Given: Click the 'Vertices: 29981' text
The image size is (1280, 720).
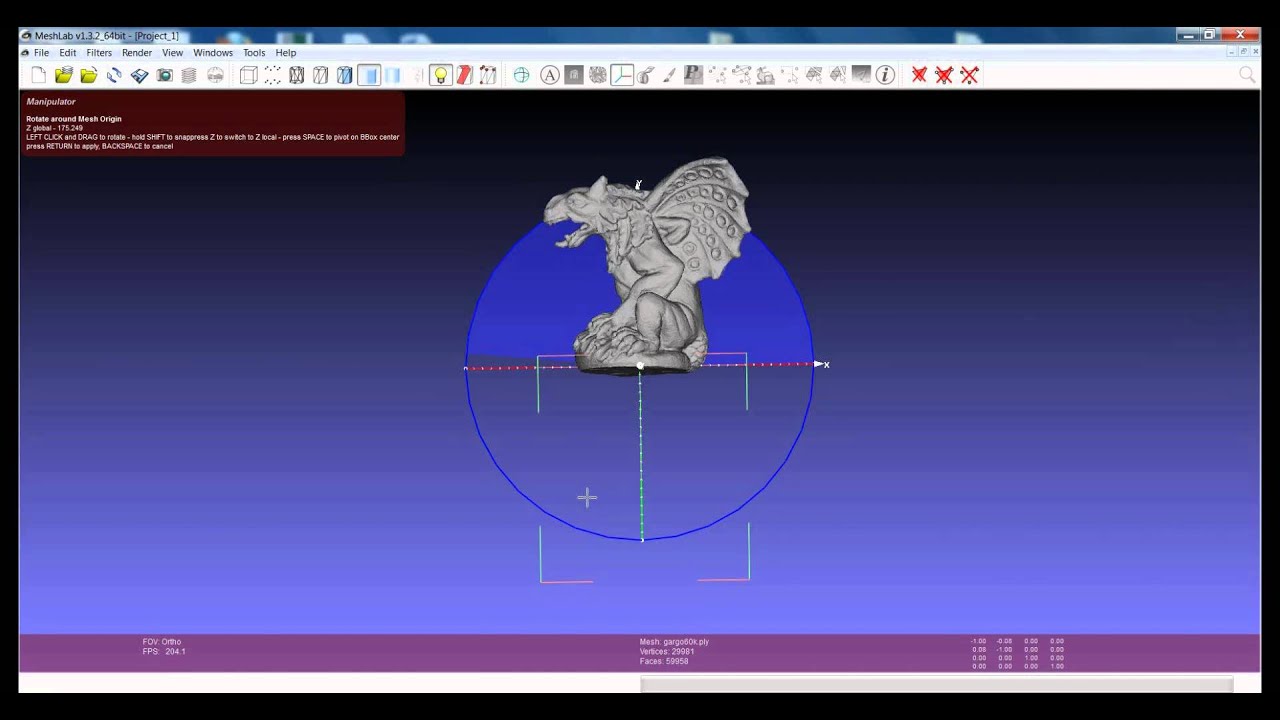Looking at the screenshot, I should 666,651.
